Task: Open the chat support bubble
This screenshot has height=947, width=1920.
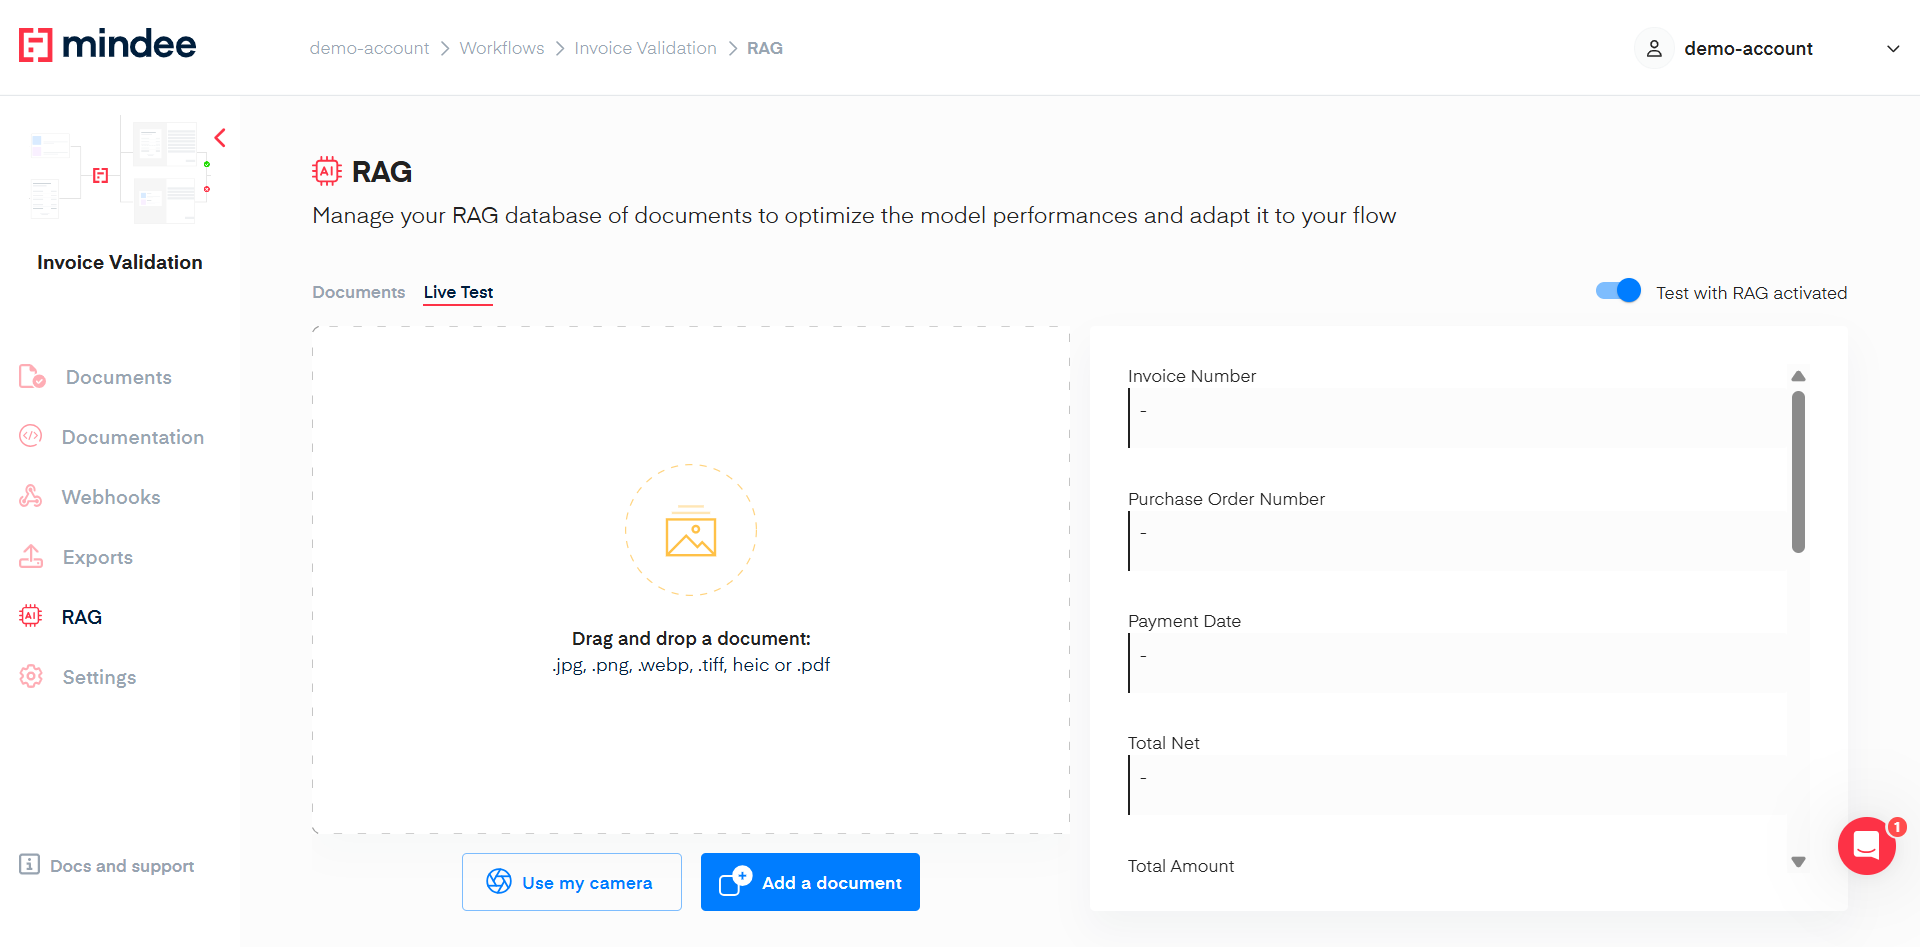Action: pos(1866,846)
